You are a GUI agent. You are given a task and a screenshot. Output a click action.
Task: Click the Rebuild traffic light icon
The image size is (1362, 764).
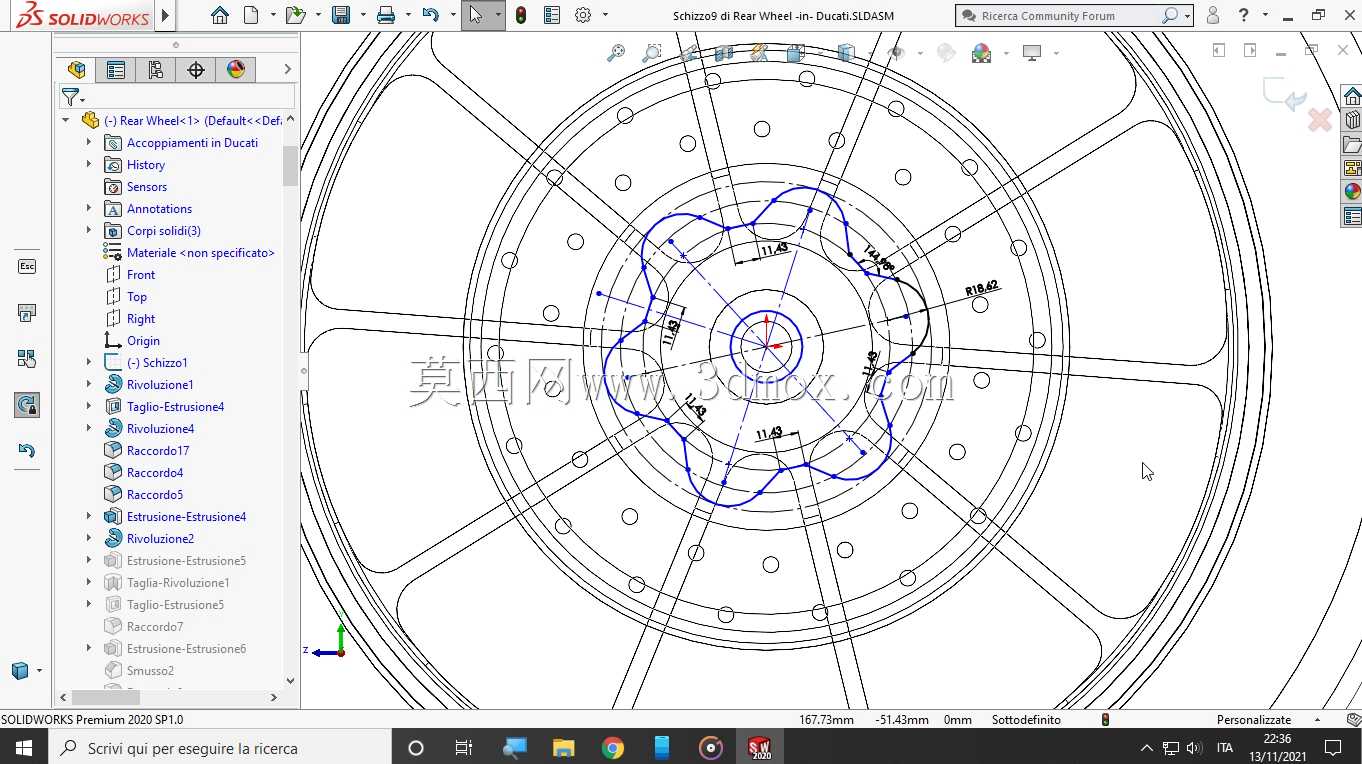(521, 15)
